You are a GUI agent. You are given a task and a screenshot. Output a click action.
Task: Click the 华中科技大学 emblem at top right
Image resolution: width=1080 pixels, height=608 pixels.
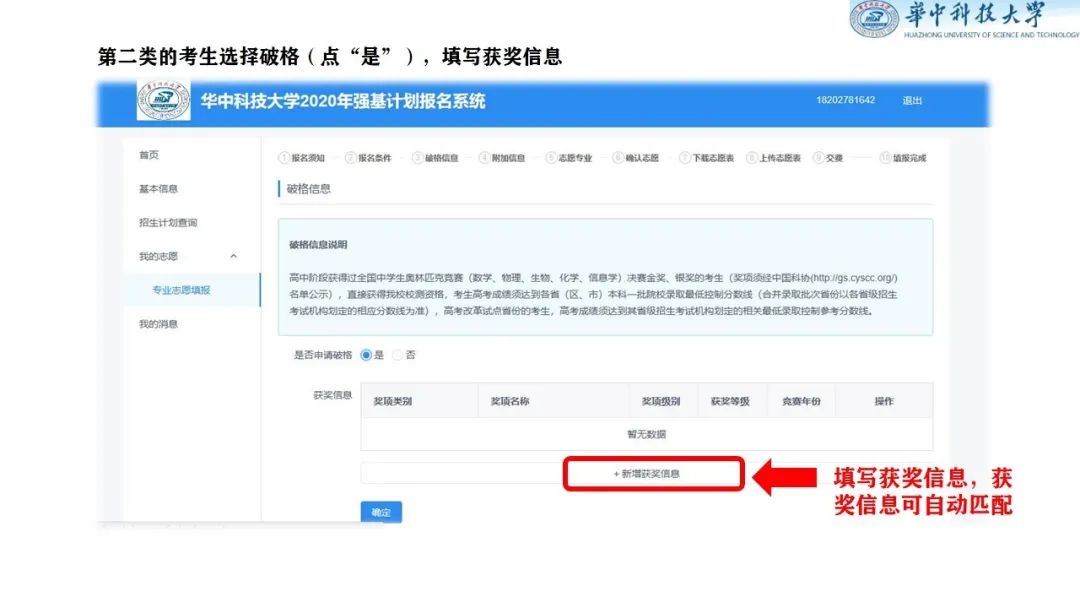[874, 19]
